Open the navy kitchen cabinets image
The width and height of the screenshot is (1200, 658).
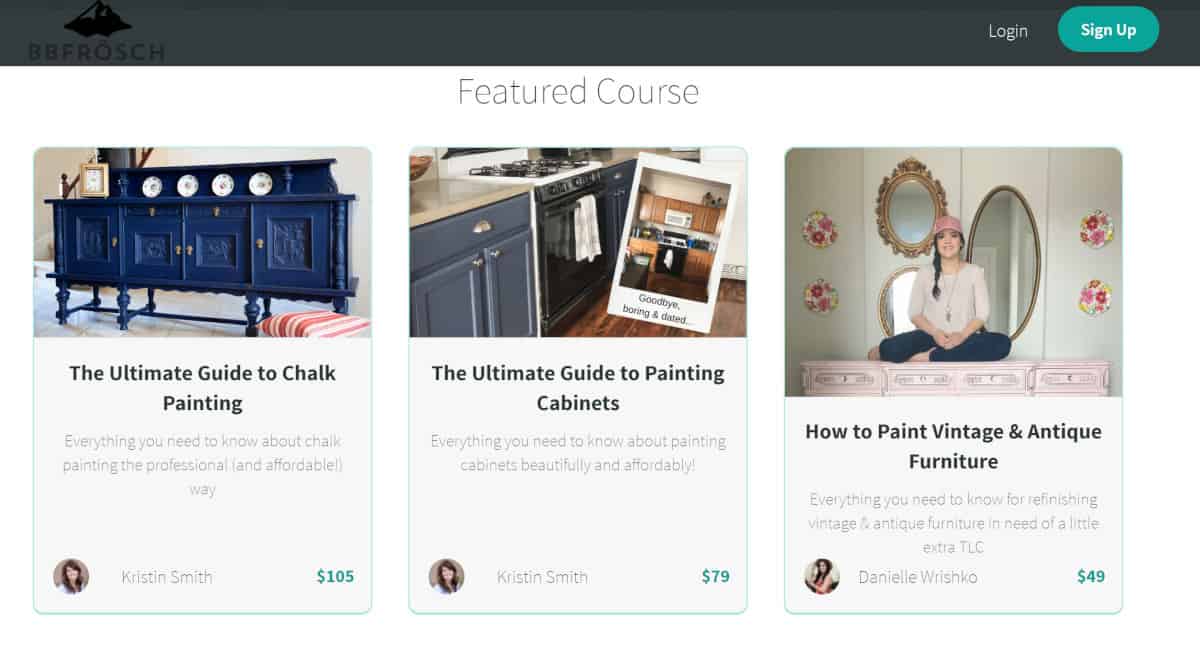point(578,242)
